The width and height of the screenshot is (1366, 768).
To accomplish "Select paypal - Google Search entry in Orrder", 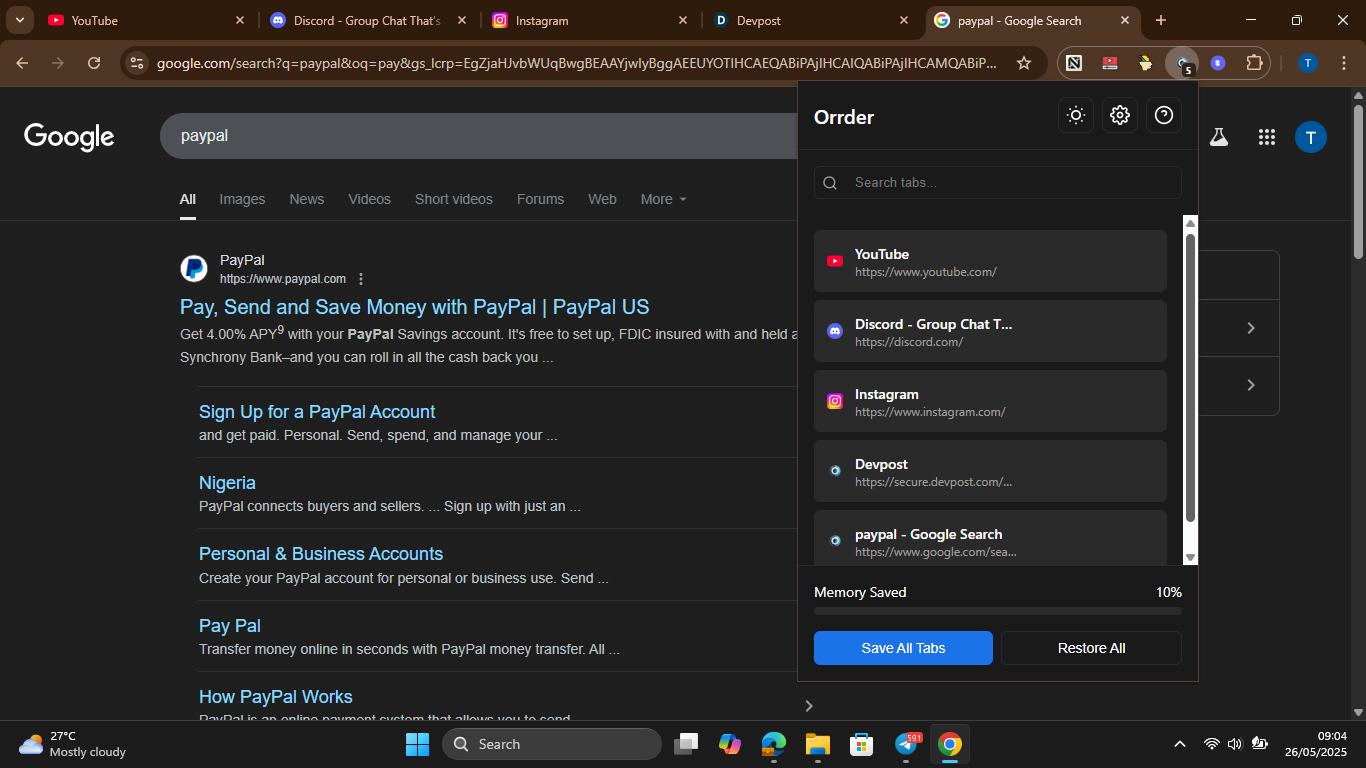I will point(990,538).
